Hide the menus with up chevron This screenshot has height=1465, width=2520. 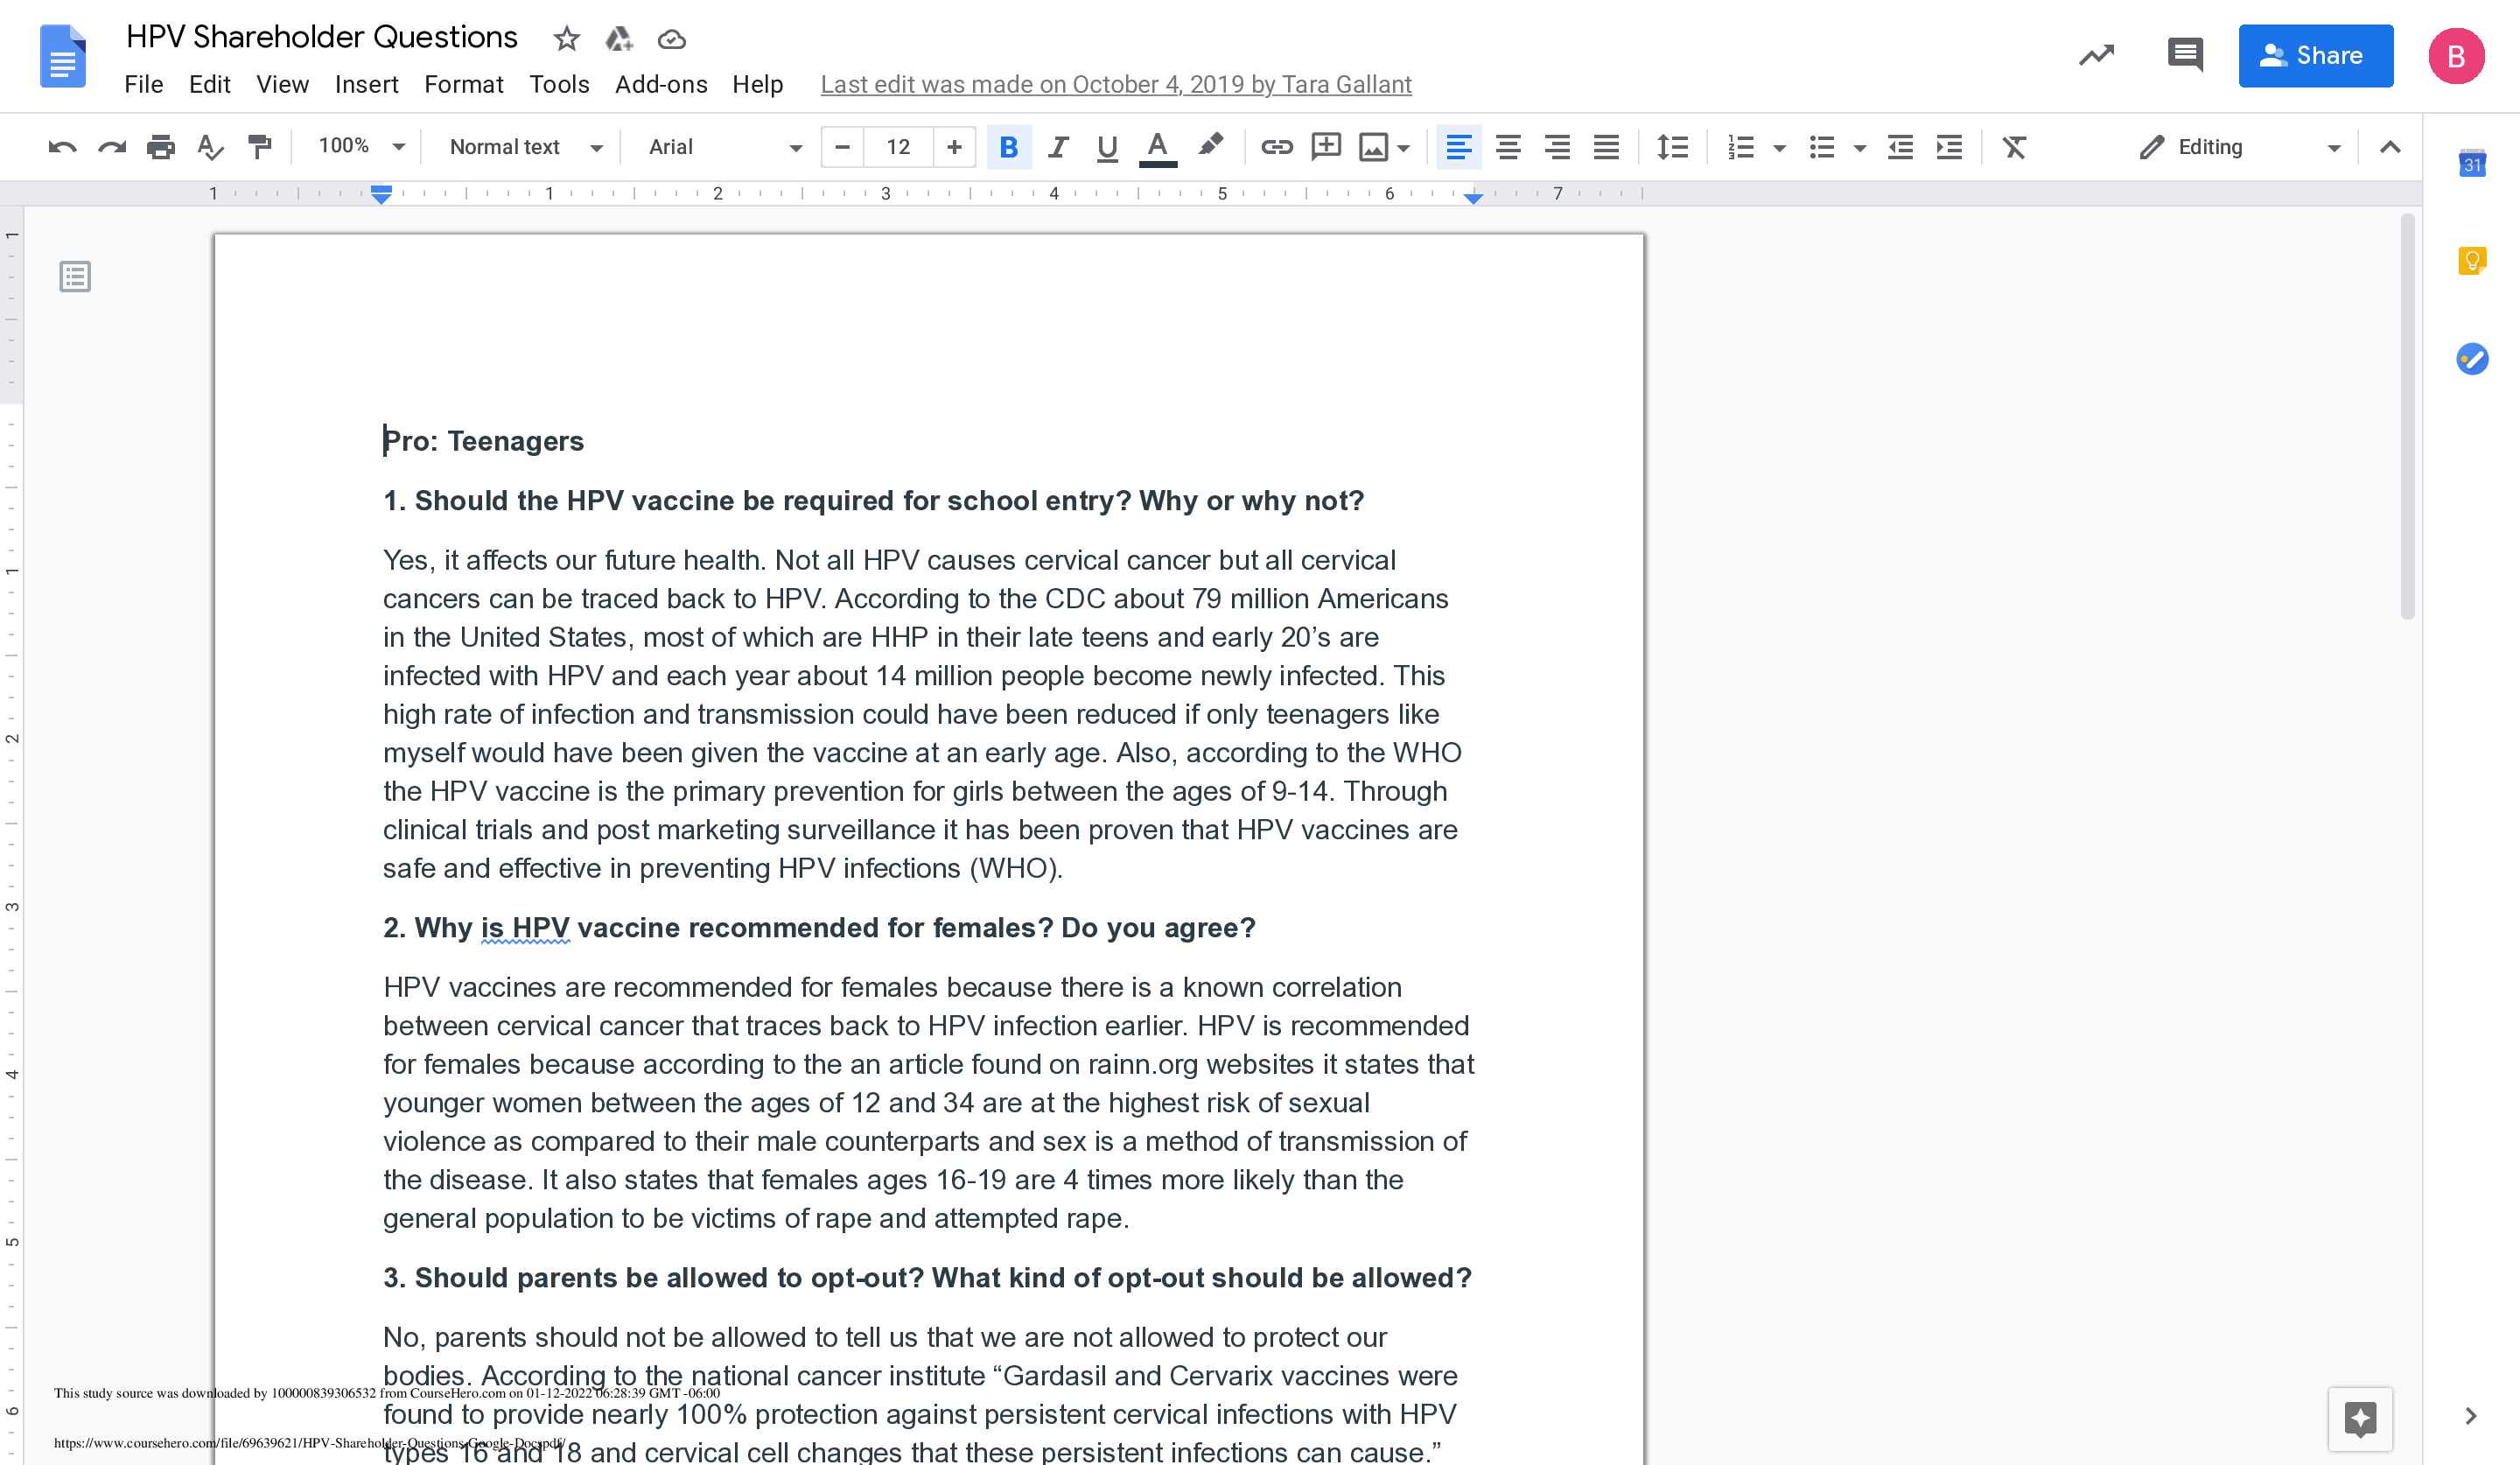tap(2389, 147)
